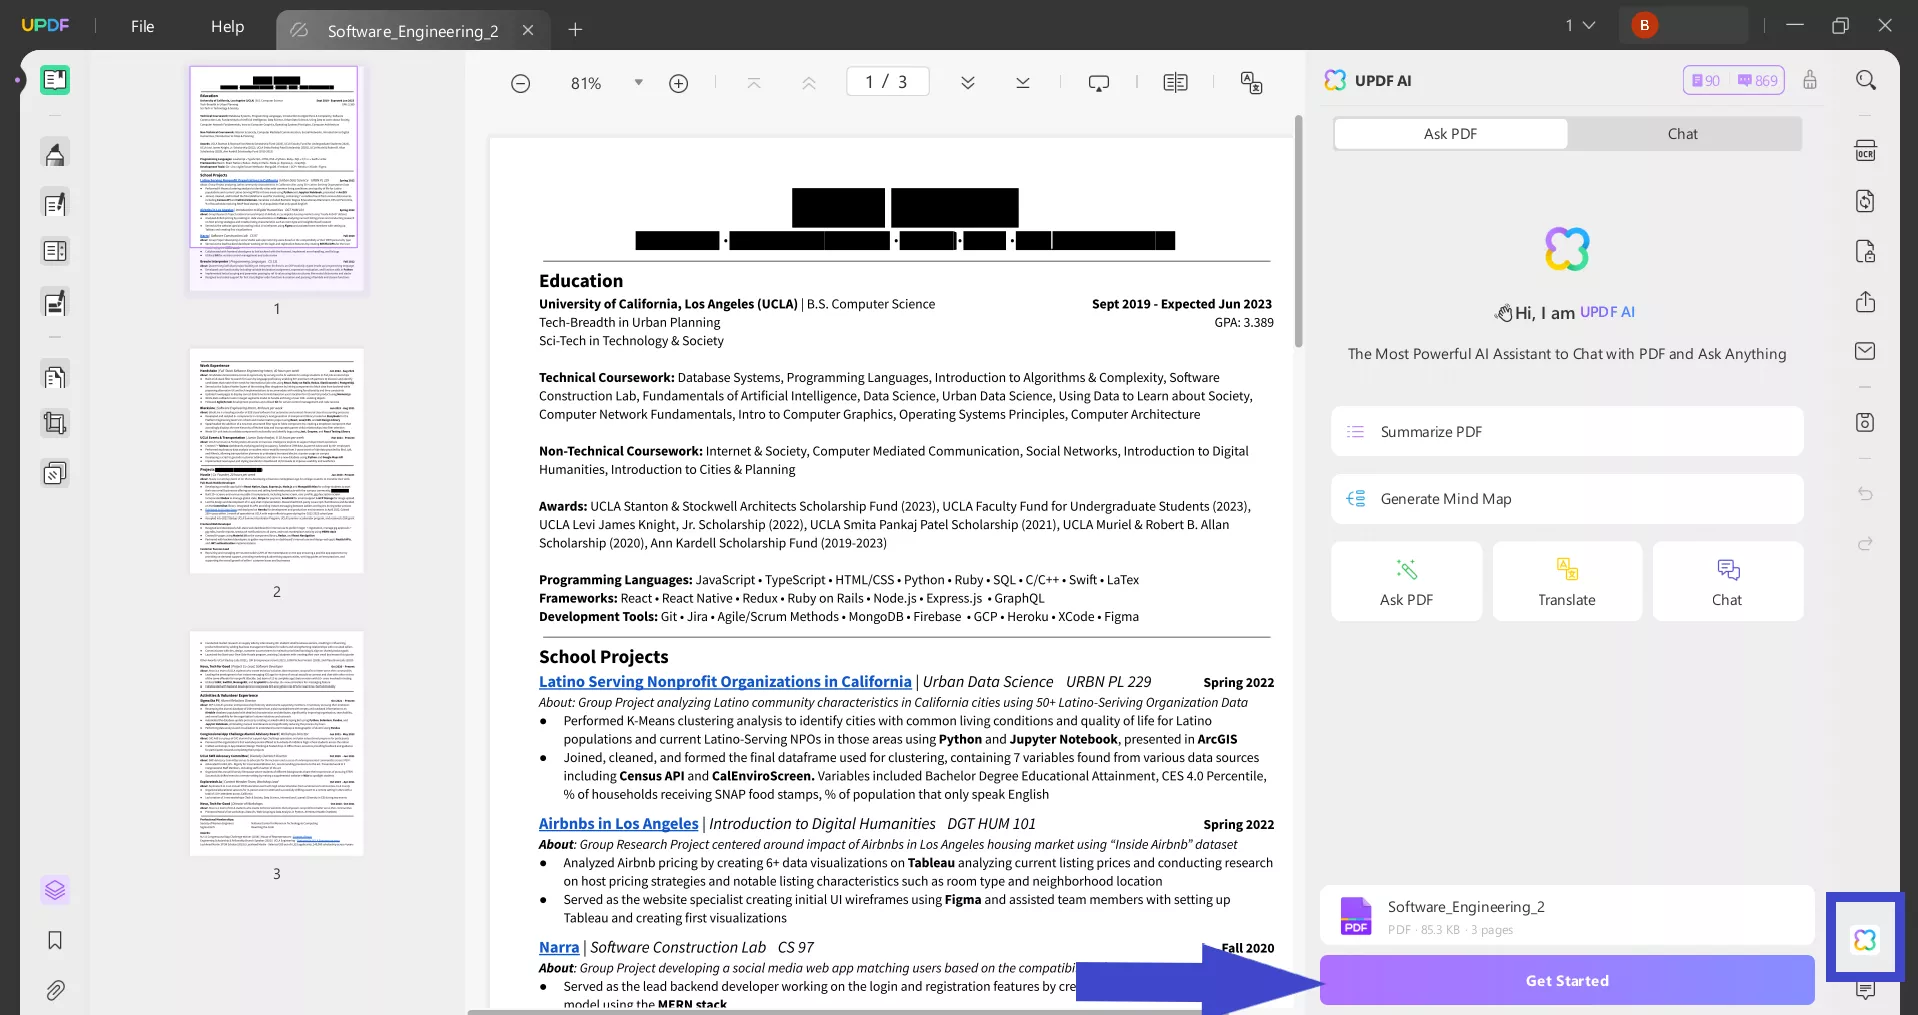Click the presentation slideshow icon

[1098, 83]
